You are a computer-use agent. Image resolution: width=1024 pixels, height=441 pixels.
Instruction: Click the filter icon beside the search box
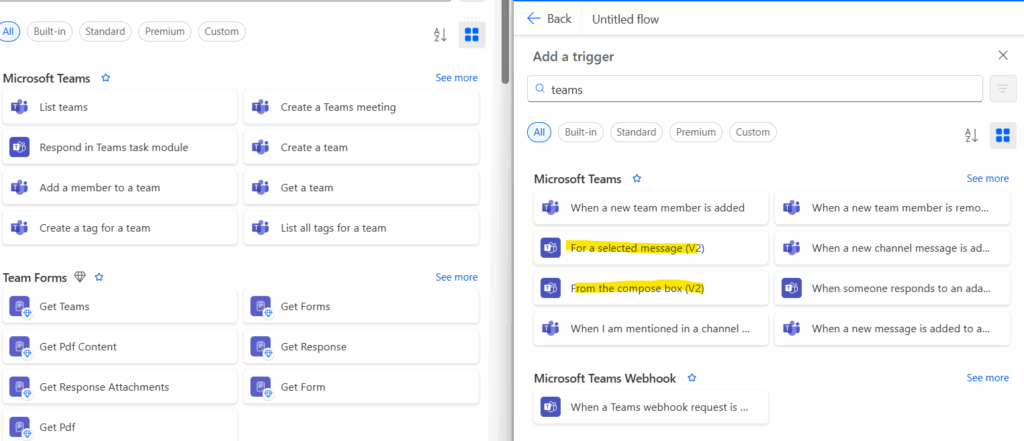(x=1002, y=89)
